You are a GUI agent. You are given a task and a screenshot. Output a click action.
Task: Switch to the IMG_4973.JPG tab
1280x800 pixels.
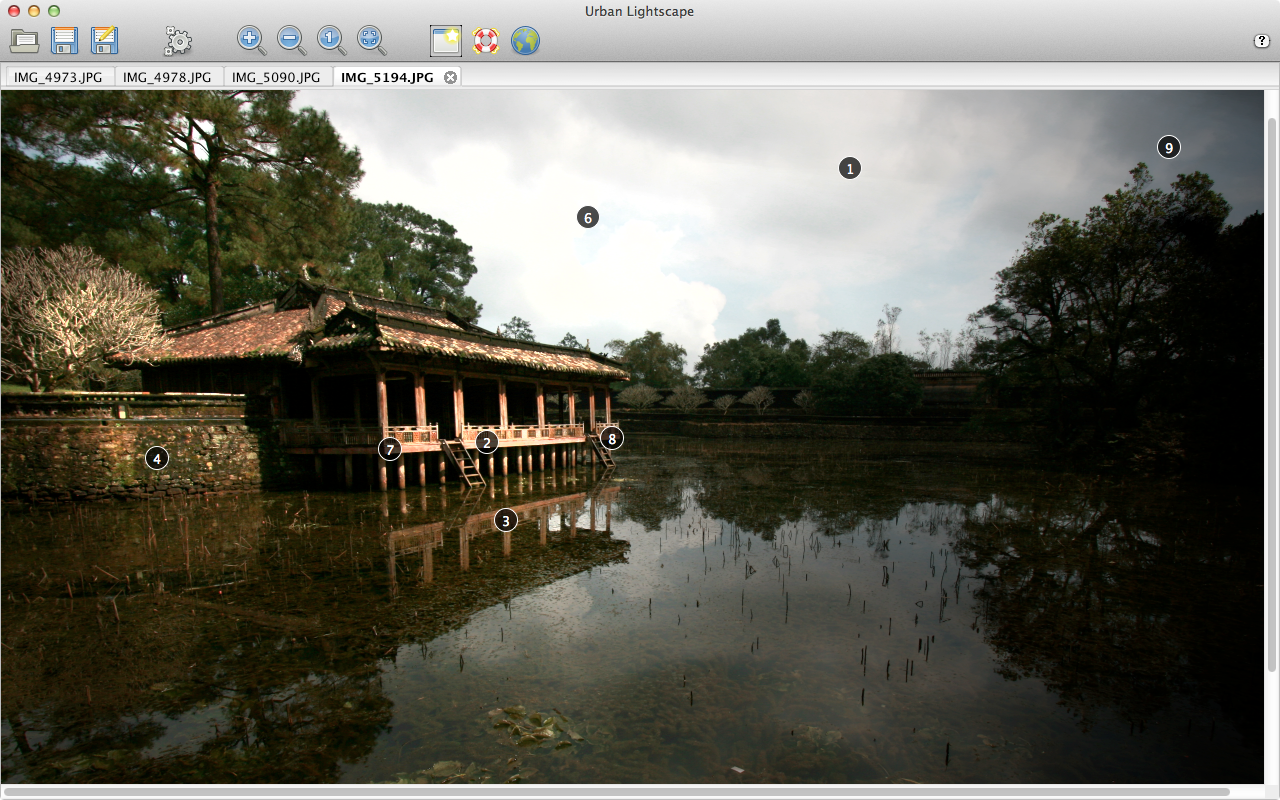pyautogui.click(x=60, y=77)
